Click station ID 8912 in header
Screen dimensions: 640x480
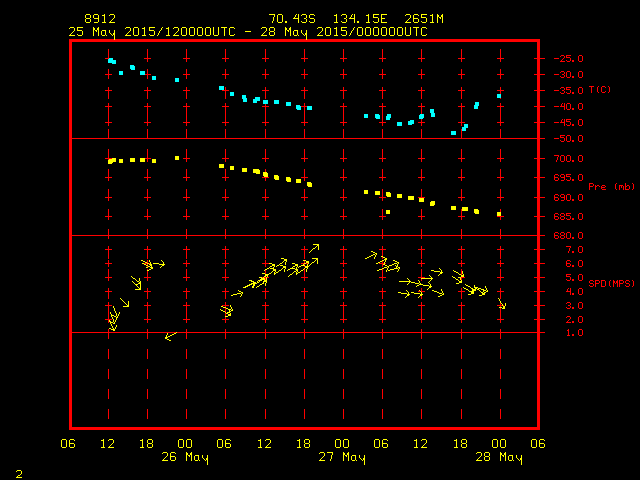[x=100, y=19]
